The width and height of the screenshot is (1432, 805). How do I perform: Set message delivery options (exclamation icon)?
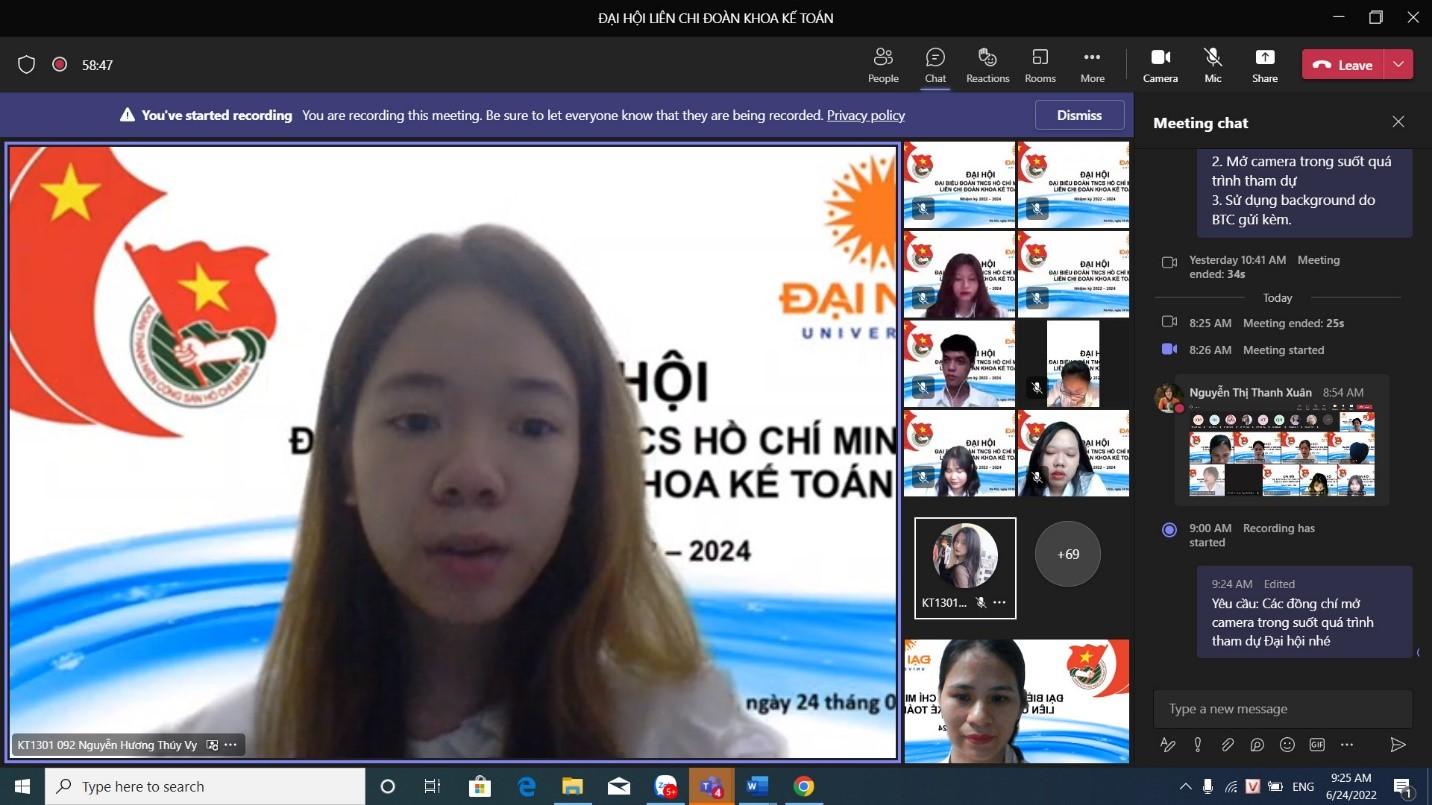[1197, 745]
